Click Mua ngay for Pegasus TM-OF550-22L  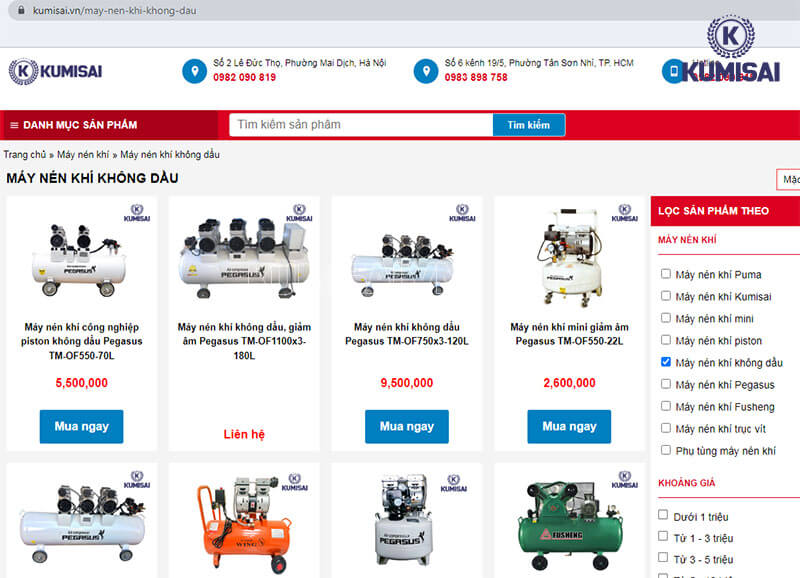[569, 426]
